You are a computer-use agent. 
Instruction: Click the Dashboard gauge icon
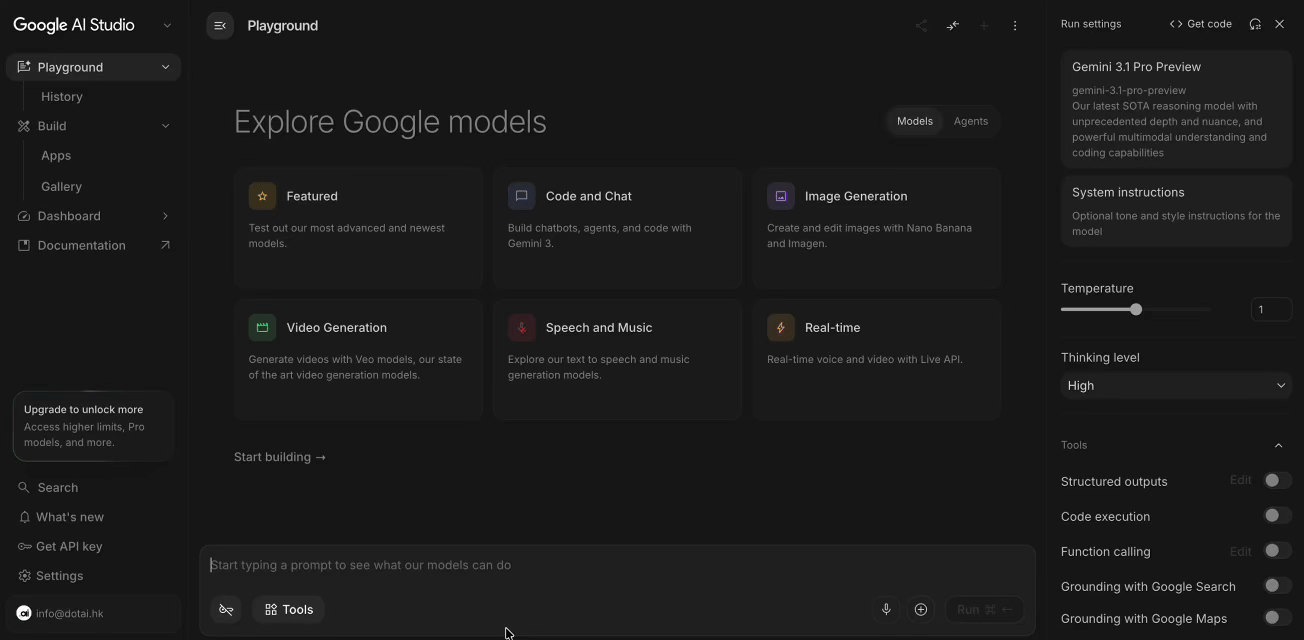coord(24,216)
